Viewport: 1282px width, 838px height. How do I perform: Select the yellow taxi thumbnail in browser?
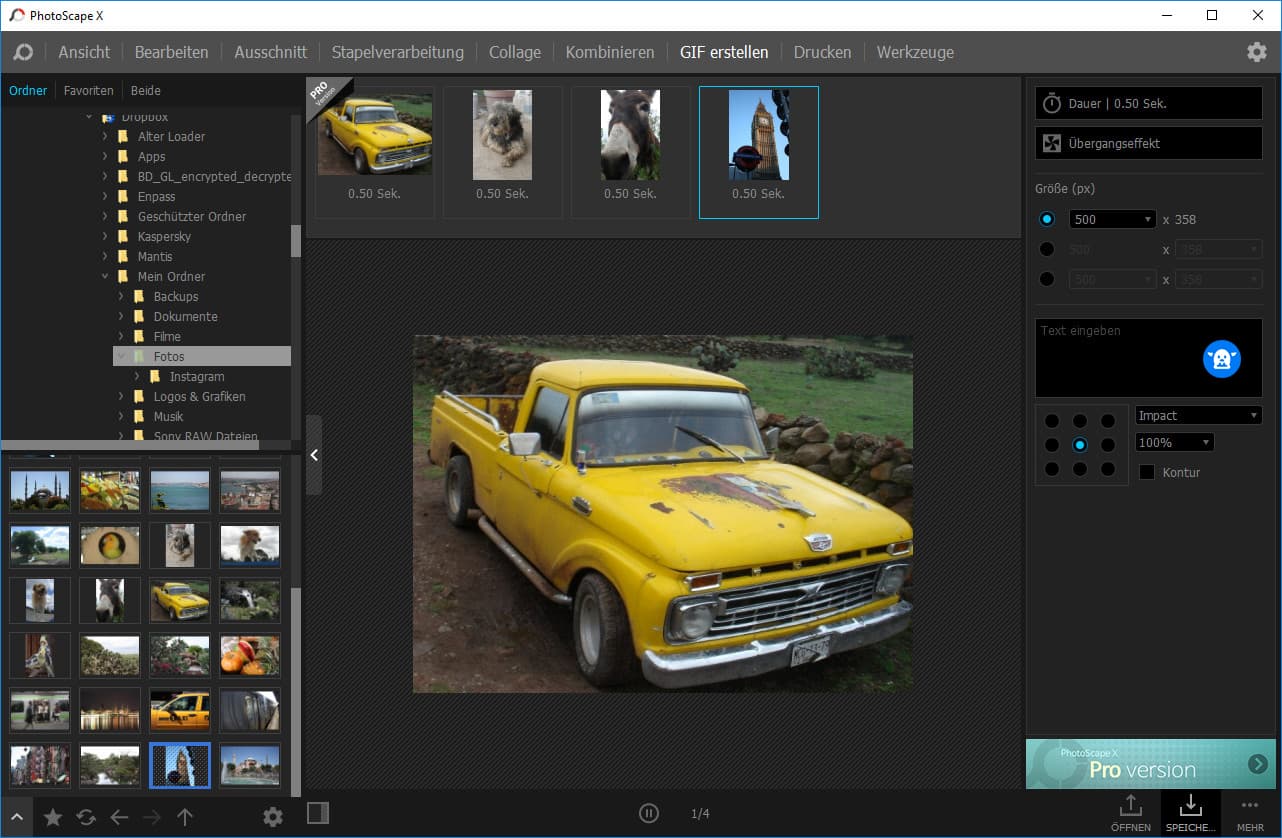pyautogui.click(x=180, y=710)
